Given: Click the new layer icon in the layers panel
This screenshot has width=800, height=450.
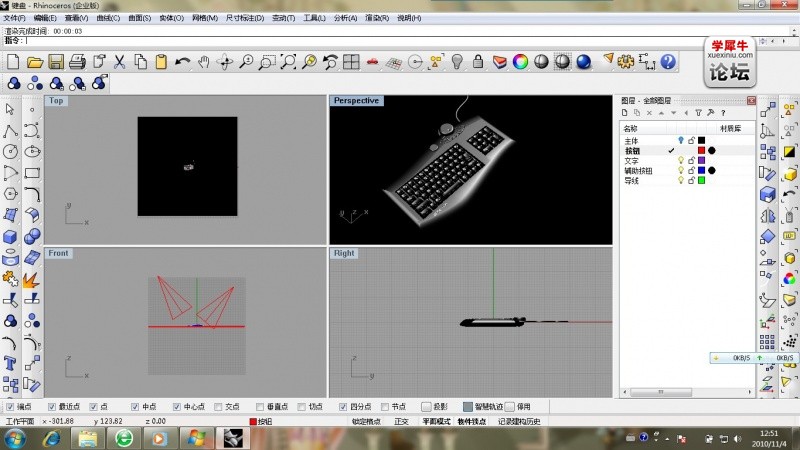Looking at the screenshot, I should 624,113.
